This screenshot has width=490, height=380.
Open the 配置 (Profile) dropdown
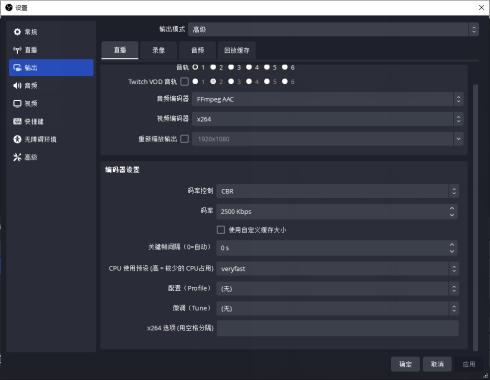pos(338,289)
